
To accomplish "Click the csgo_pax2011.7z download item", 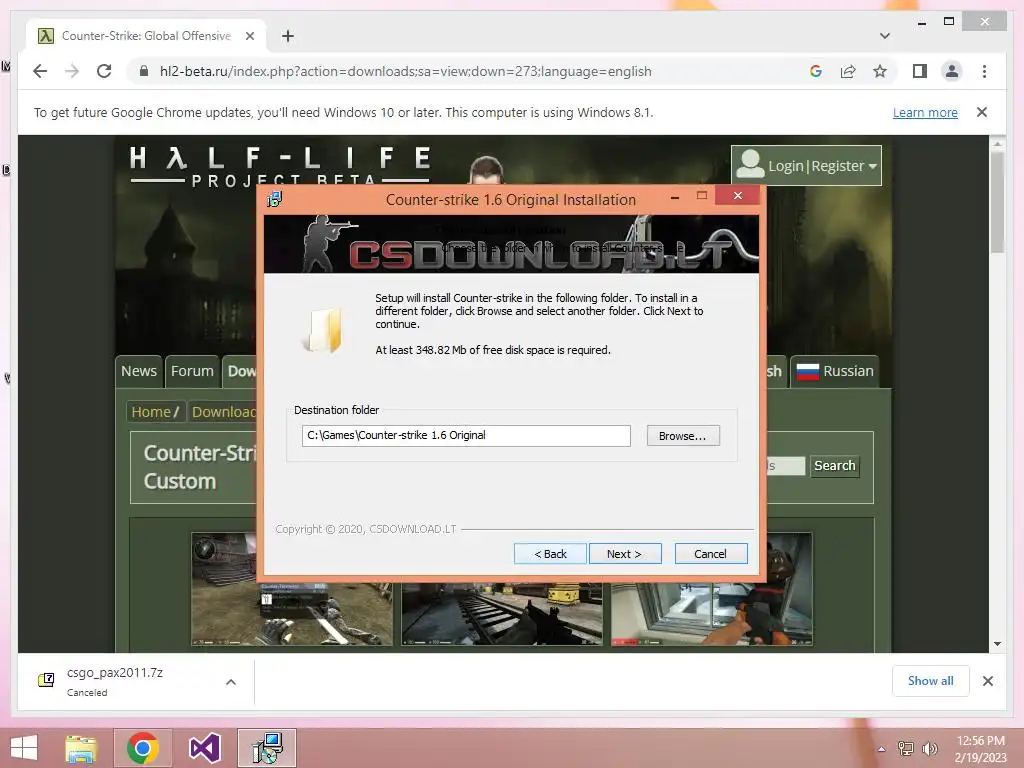I will pyautogui.click(x=114, y=681).
